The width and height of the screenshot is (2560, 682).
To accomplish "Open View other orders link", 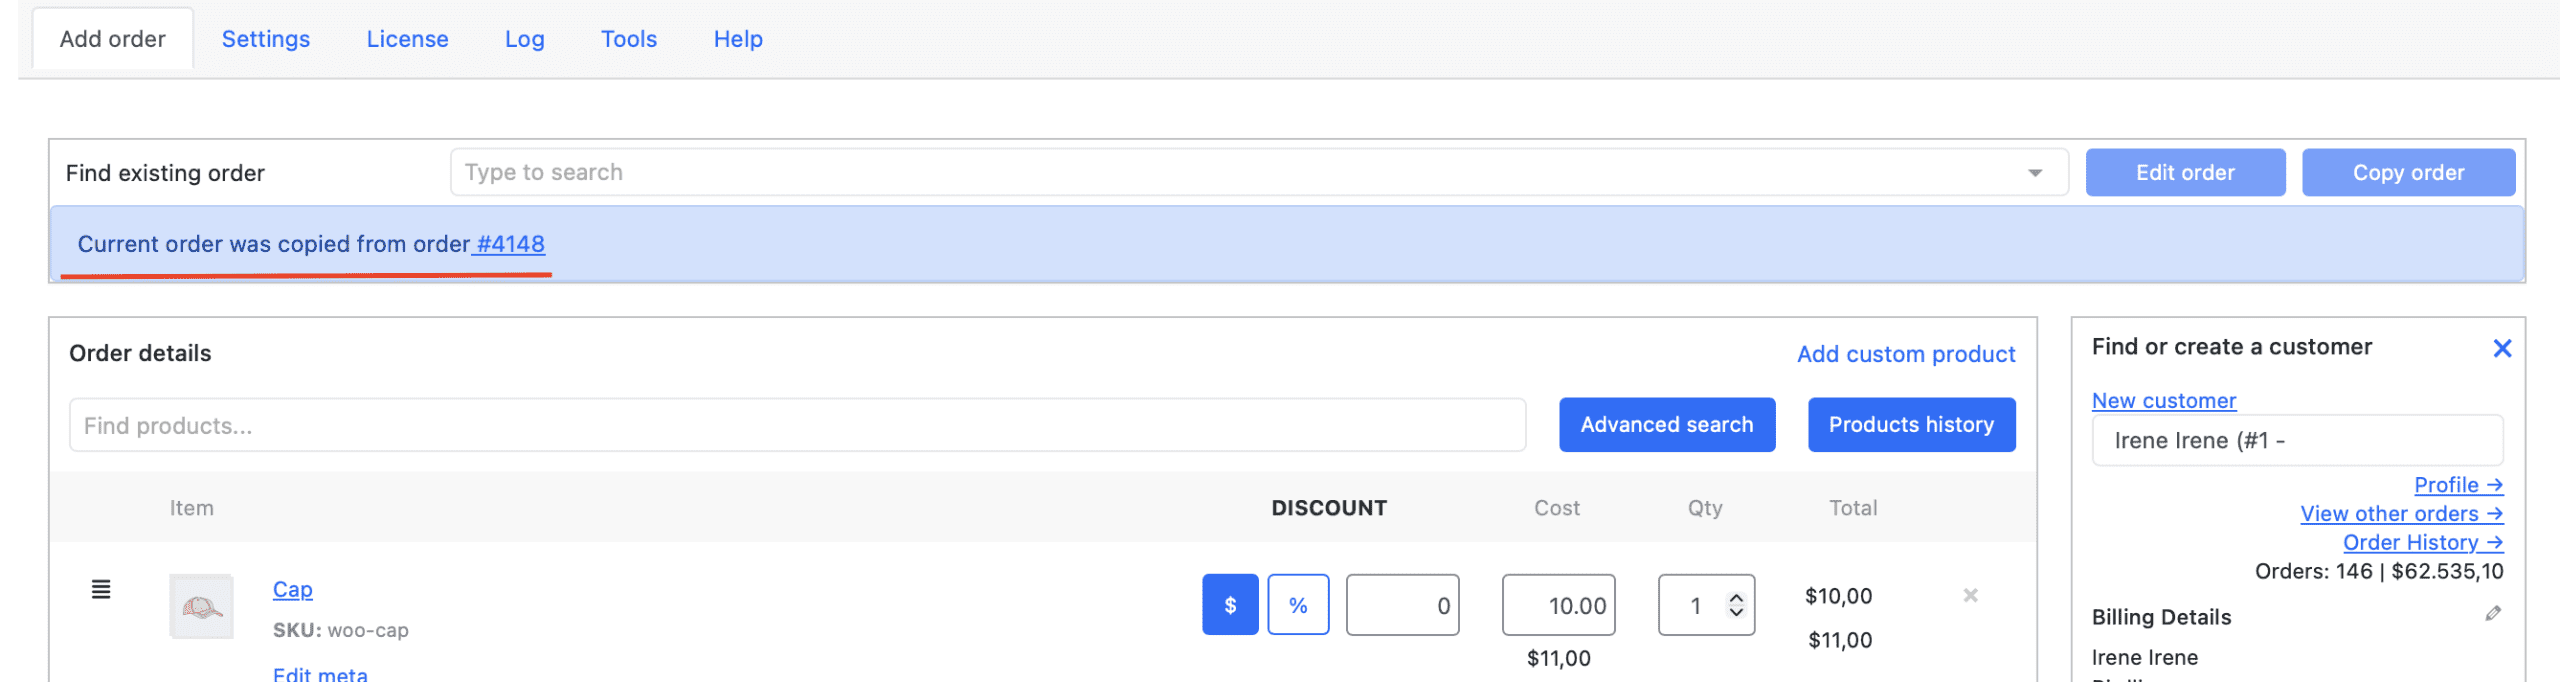I will click(x=2401, y=514).
